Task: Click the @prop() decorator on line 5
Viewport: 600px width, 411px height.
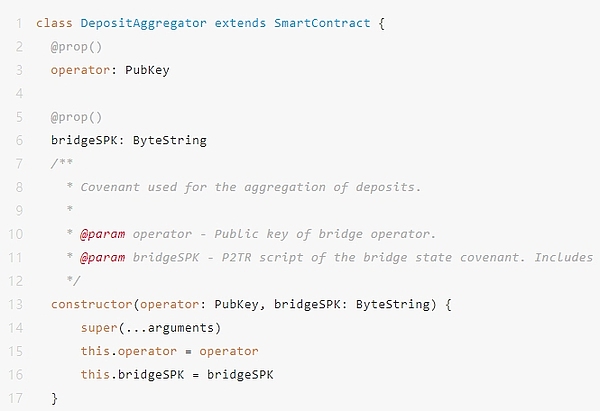Action: [x=76, y=117]
